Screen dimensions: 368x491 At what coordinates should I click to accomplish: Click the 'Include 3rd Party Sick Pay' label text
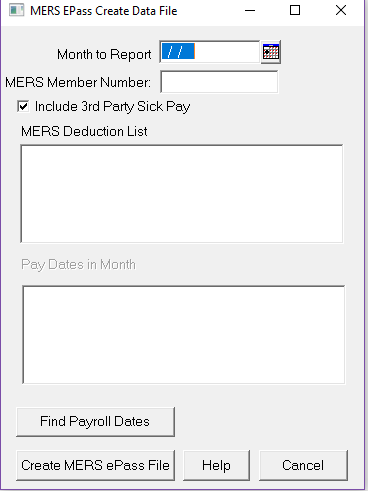pyautogui.click(x=112, y=107)
